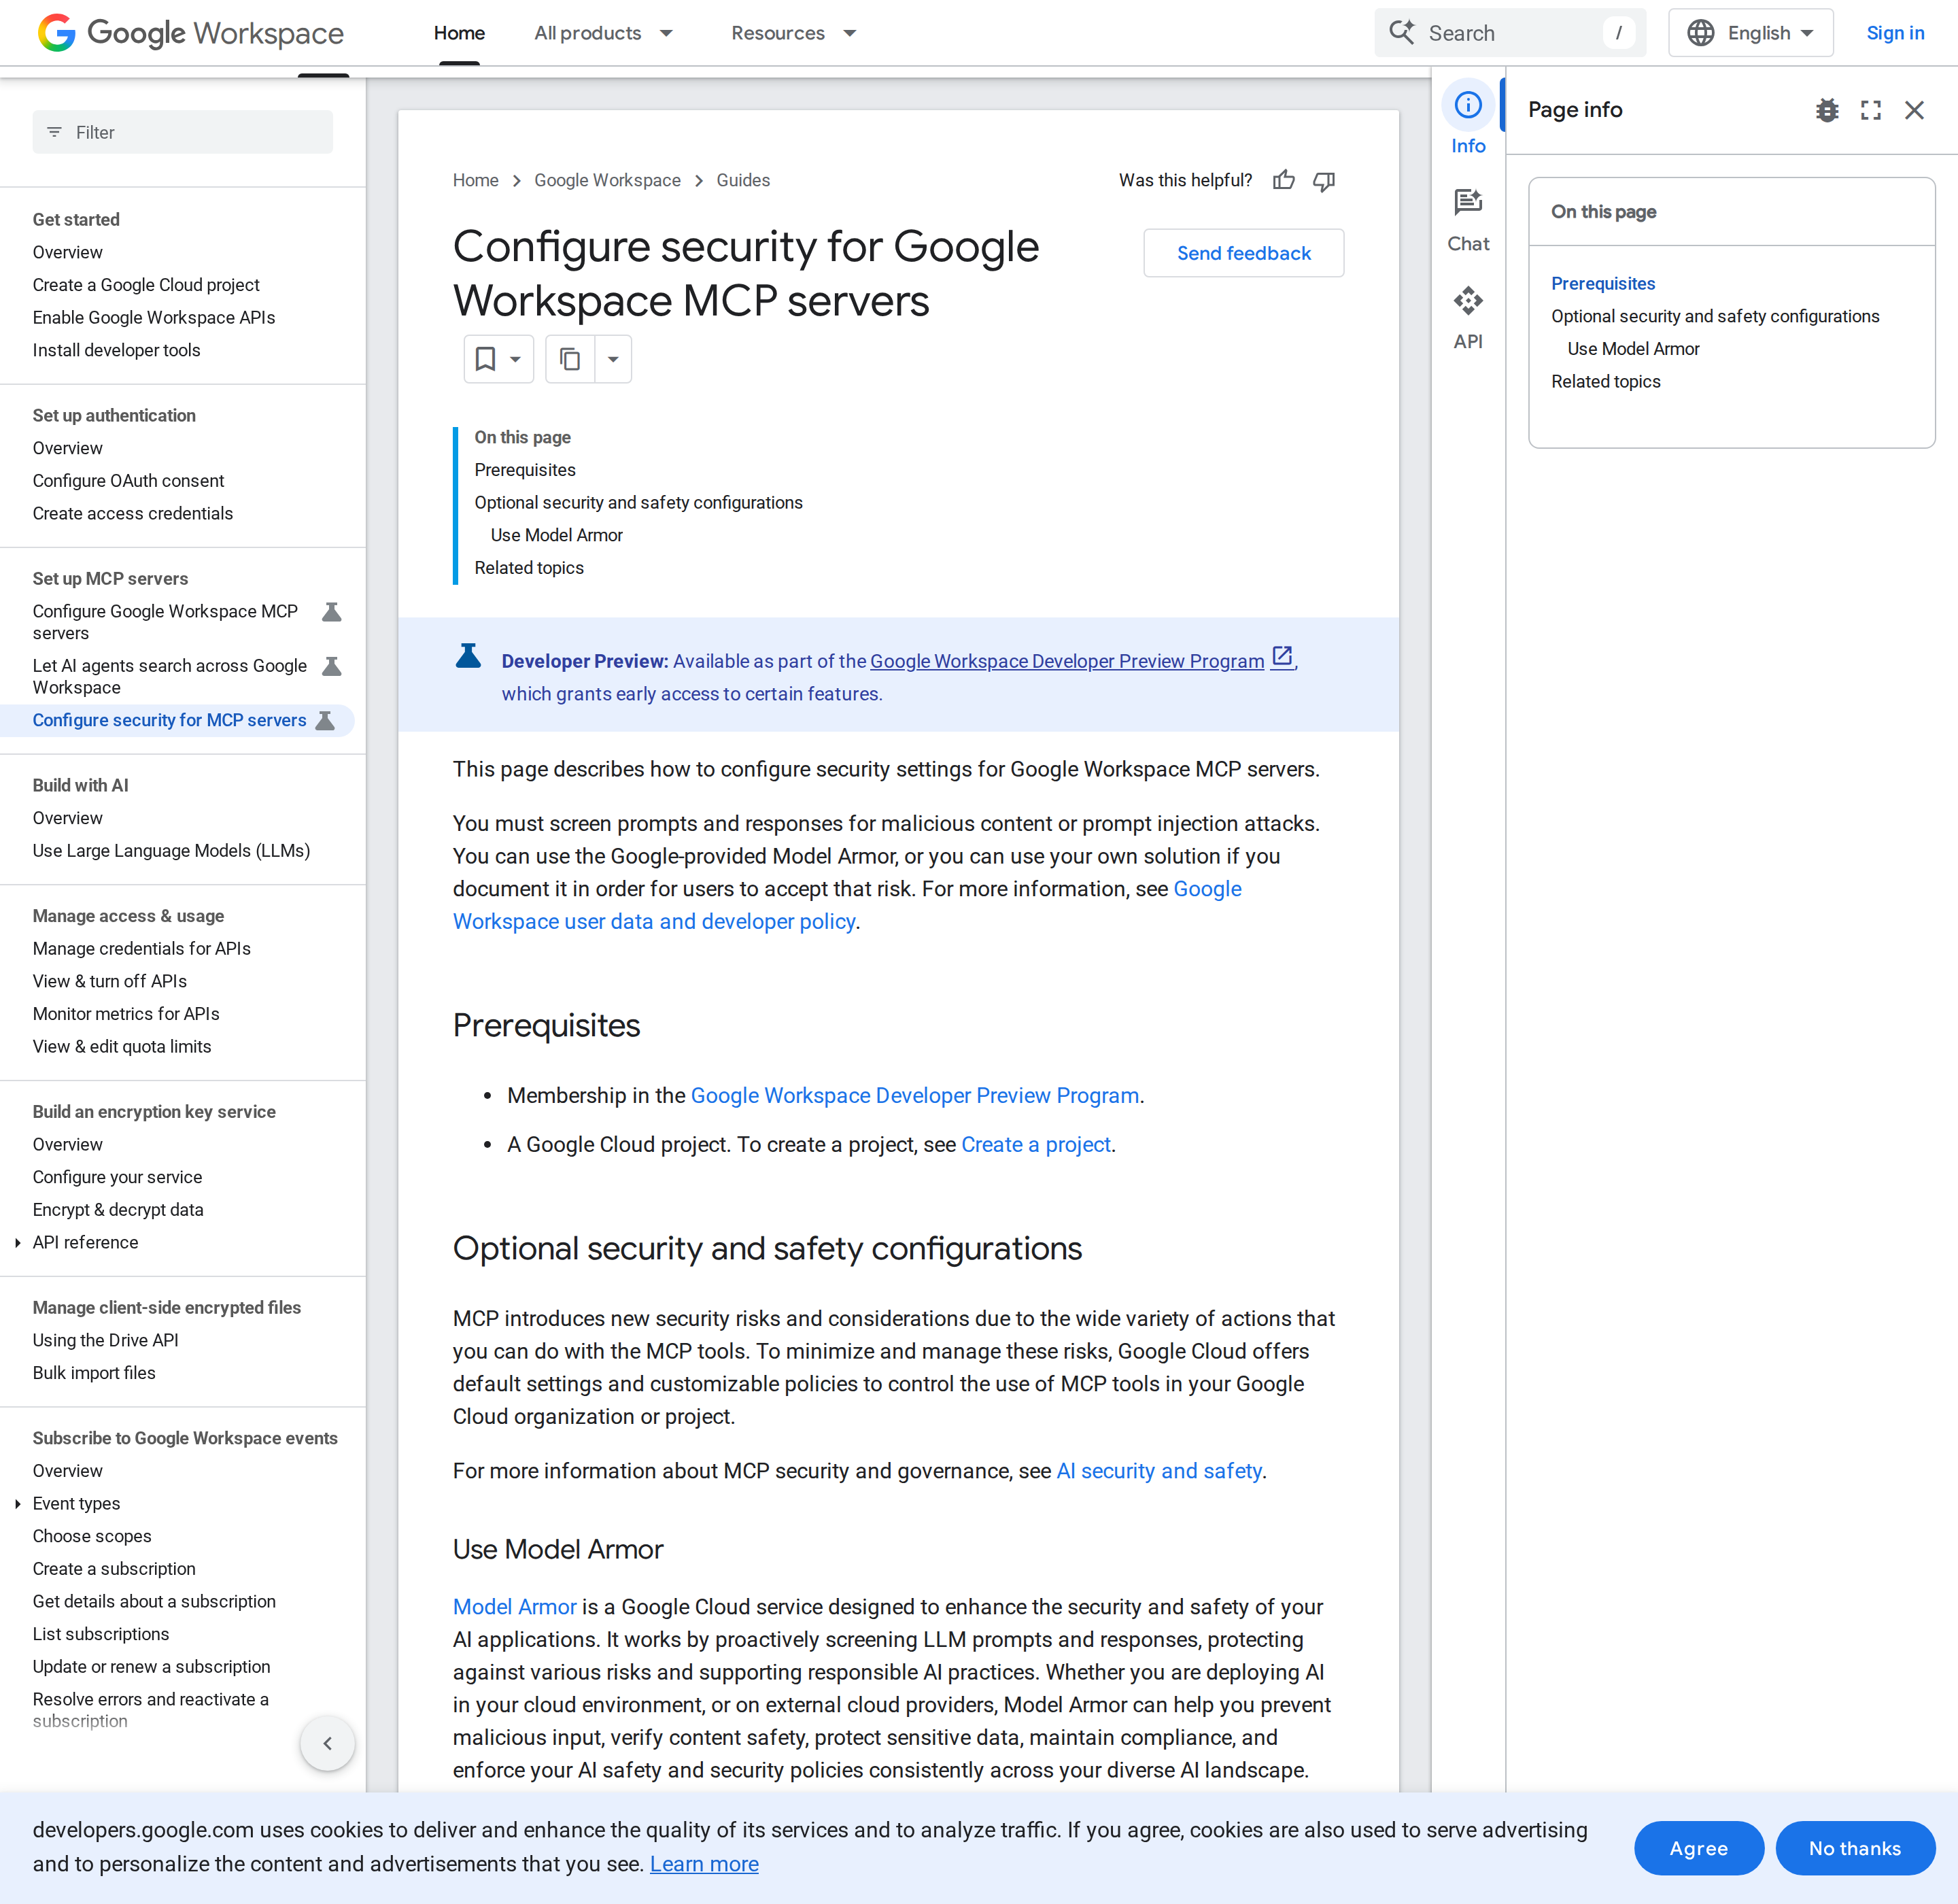Click the No thanks cookies button

click(1854, 1848)
